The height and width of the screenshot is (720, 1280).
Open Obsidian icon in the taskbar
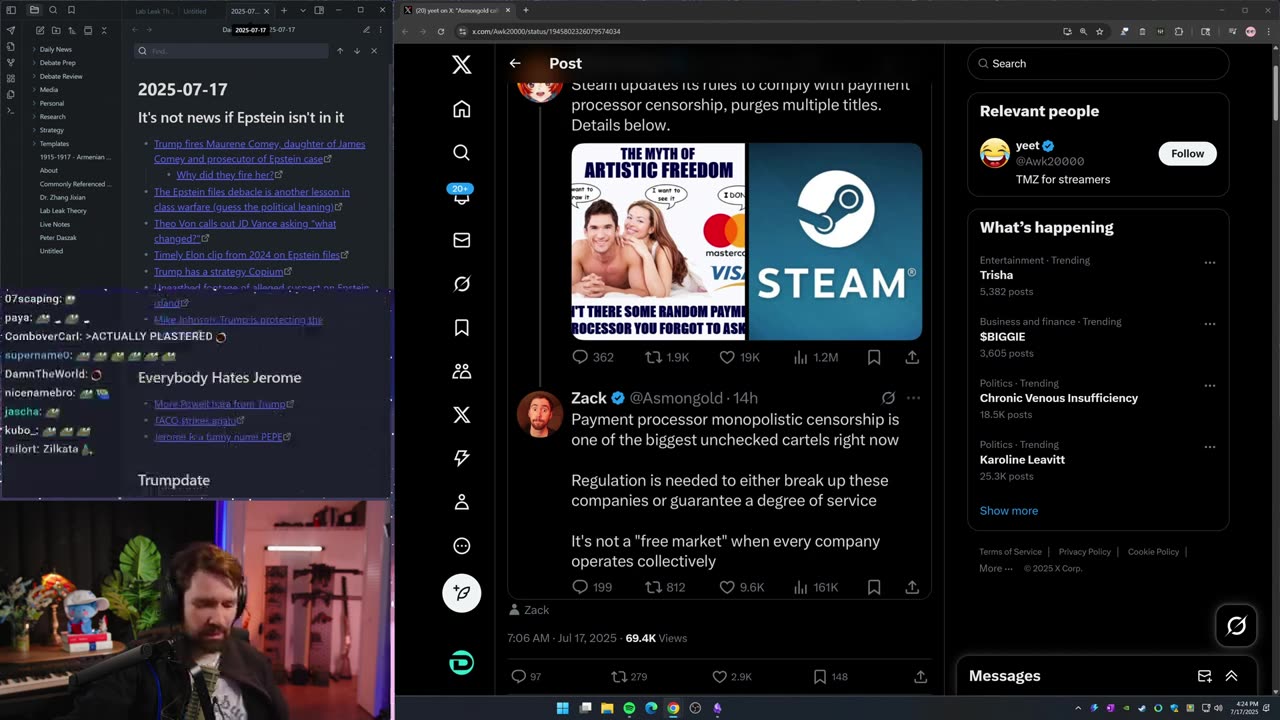[717, 708]
